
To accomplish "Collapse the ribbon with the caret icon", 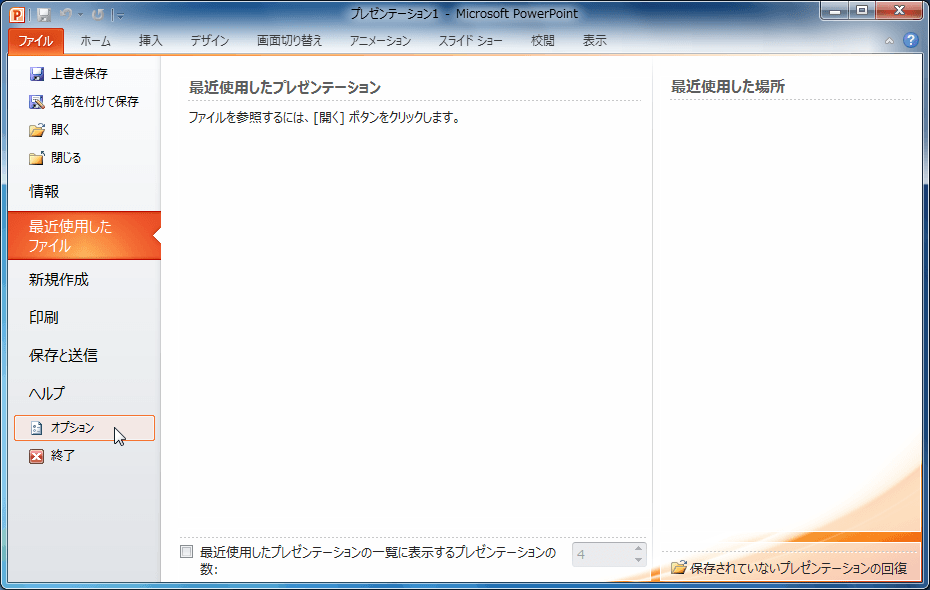I will click(889, 41).
